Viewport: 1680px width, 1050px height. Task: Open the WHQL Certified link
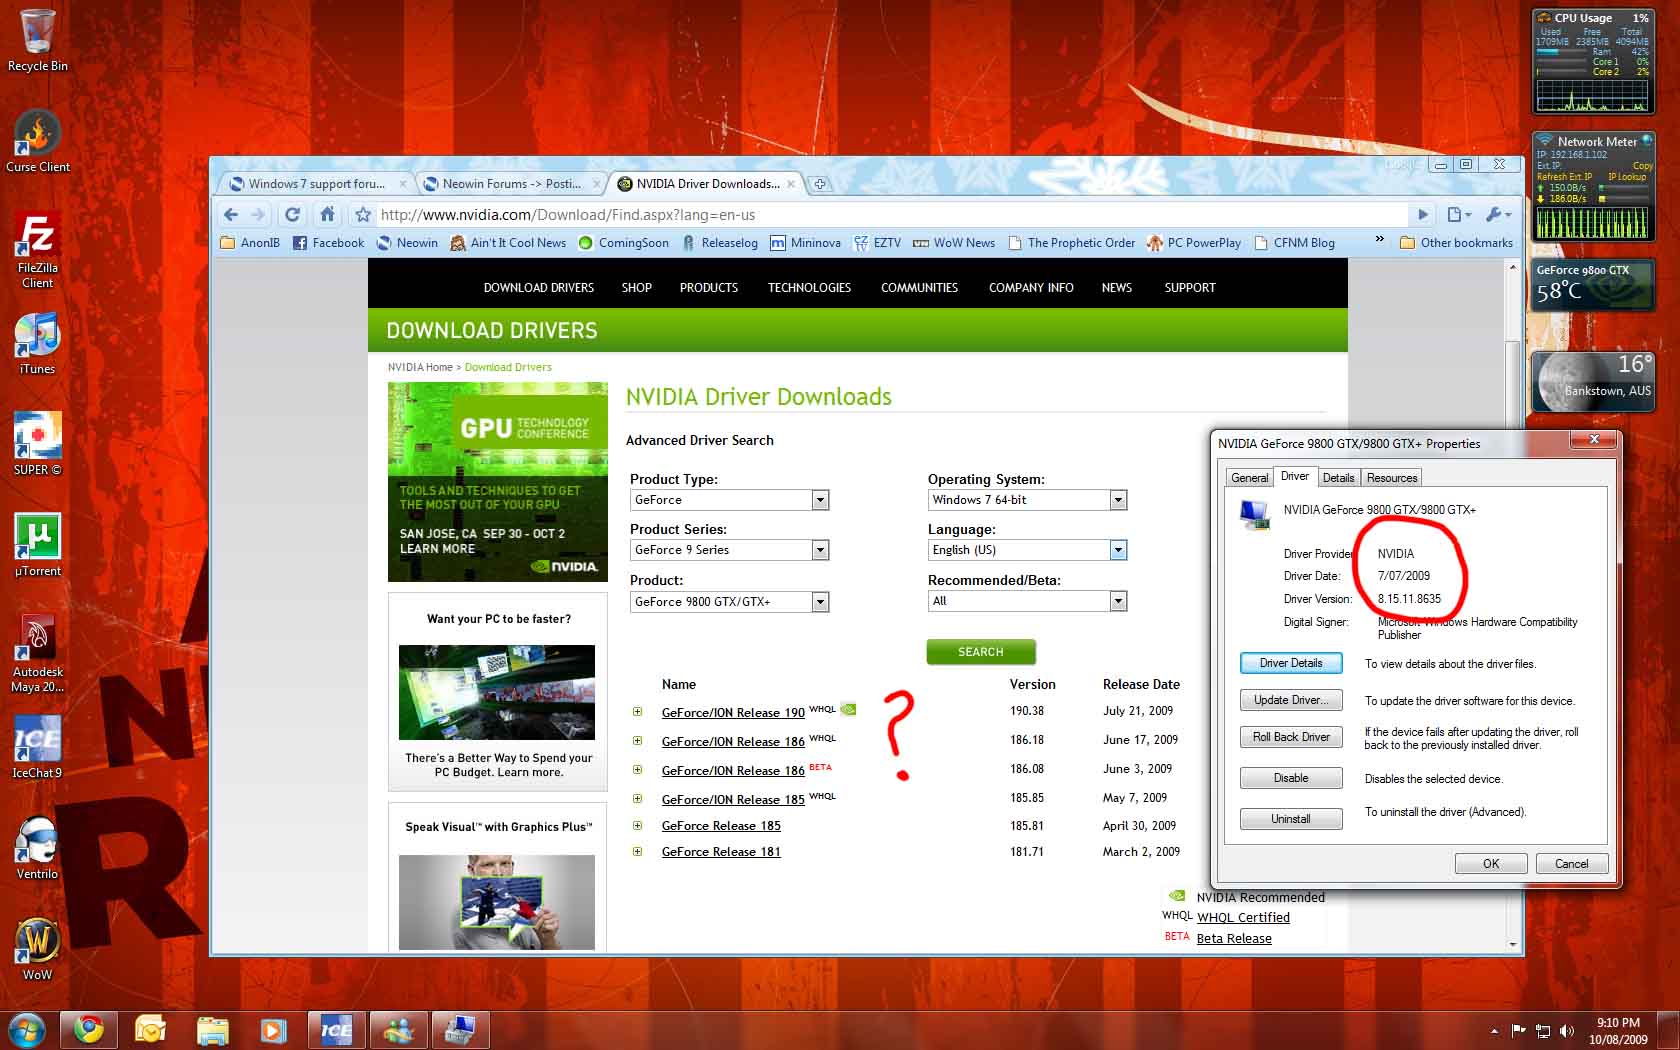click(1243, 917)
